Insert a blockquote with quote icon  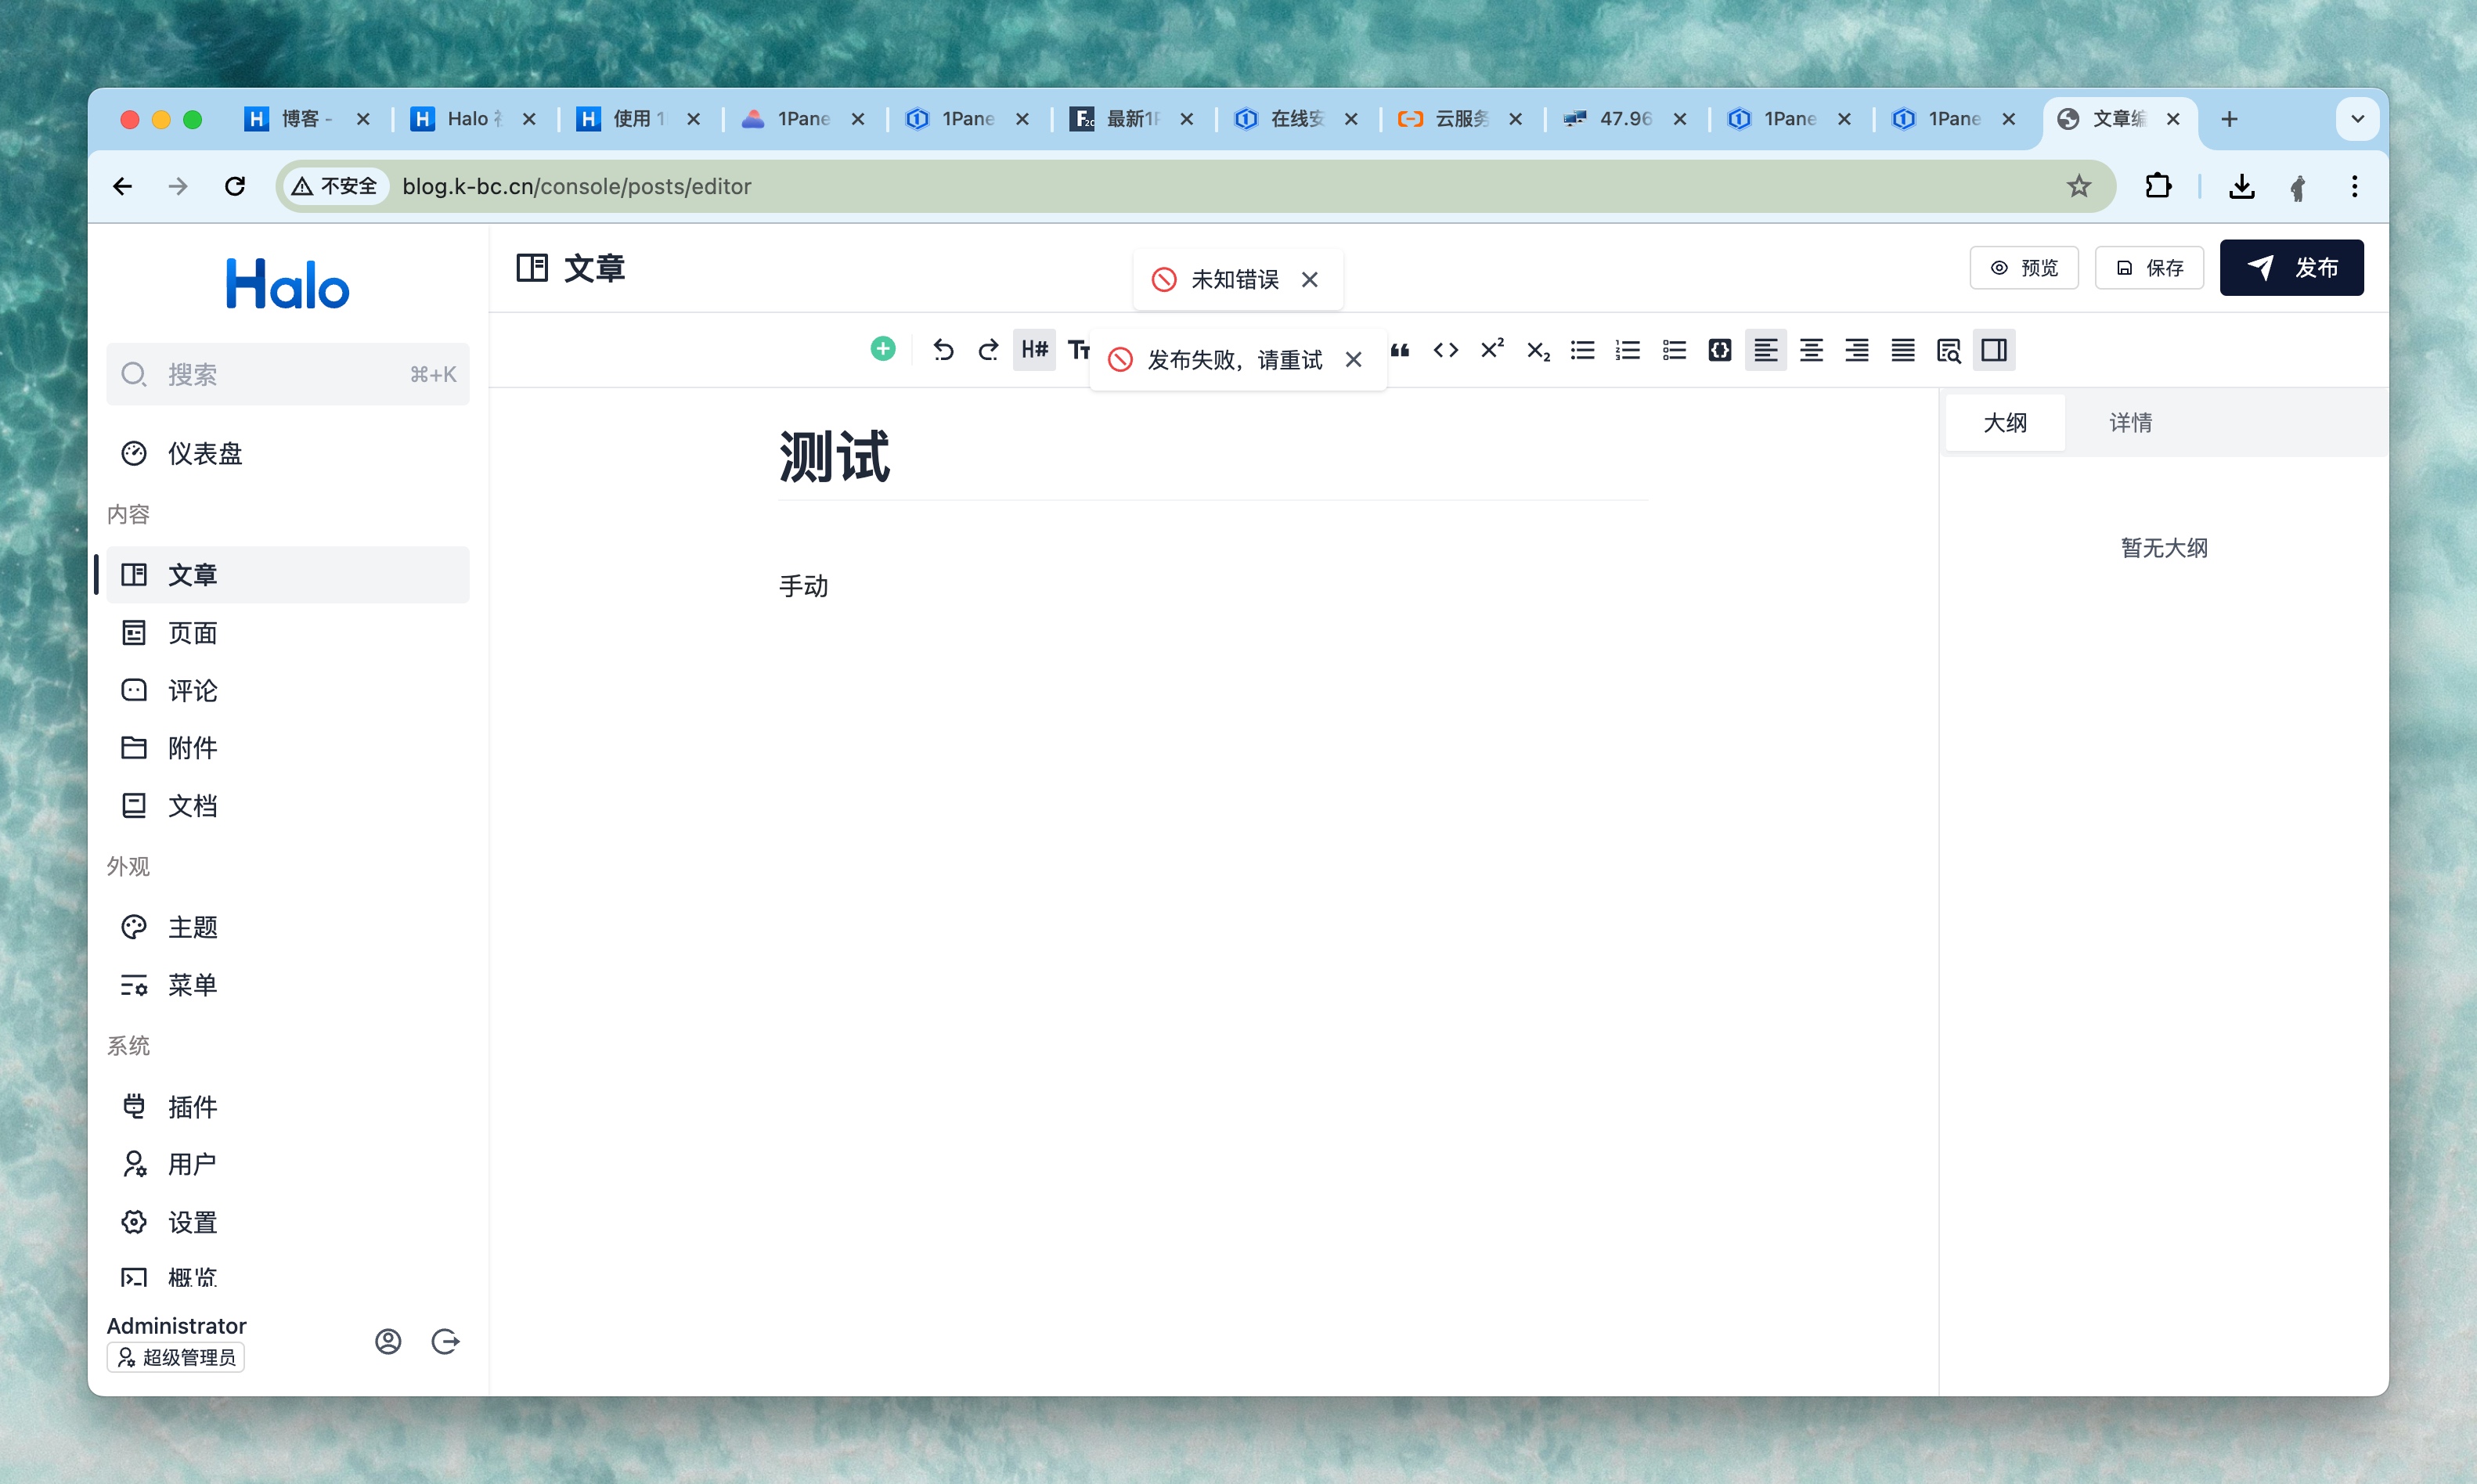pyautogui.click(x=1400, y=350)
